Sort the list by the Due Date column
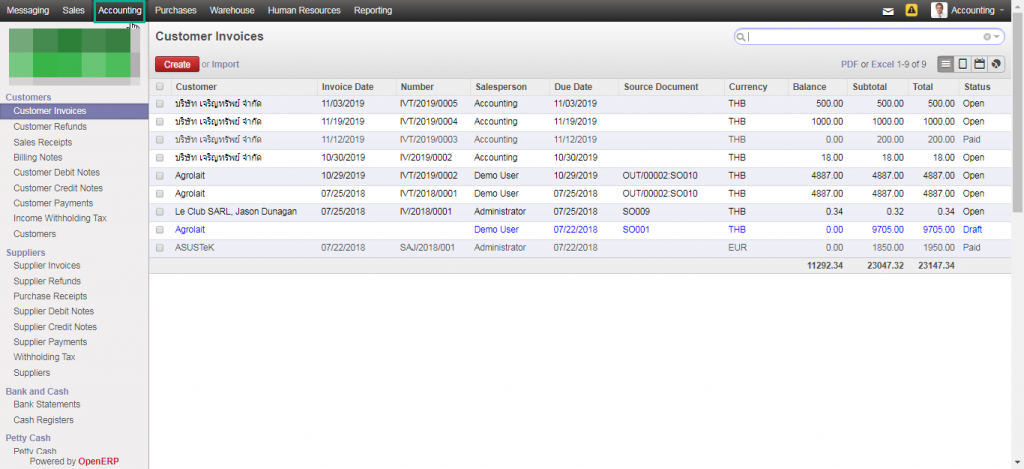Image resolution: width=1024 pixels, height=469 pixels. [574, 87]
